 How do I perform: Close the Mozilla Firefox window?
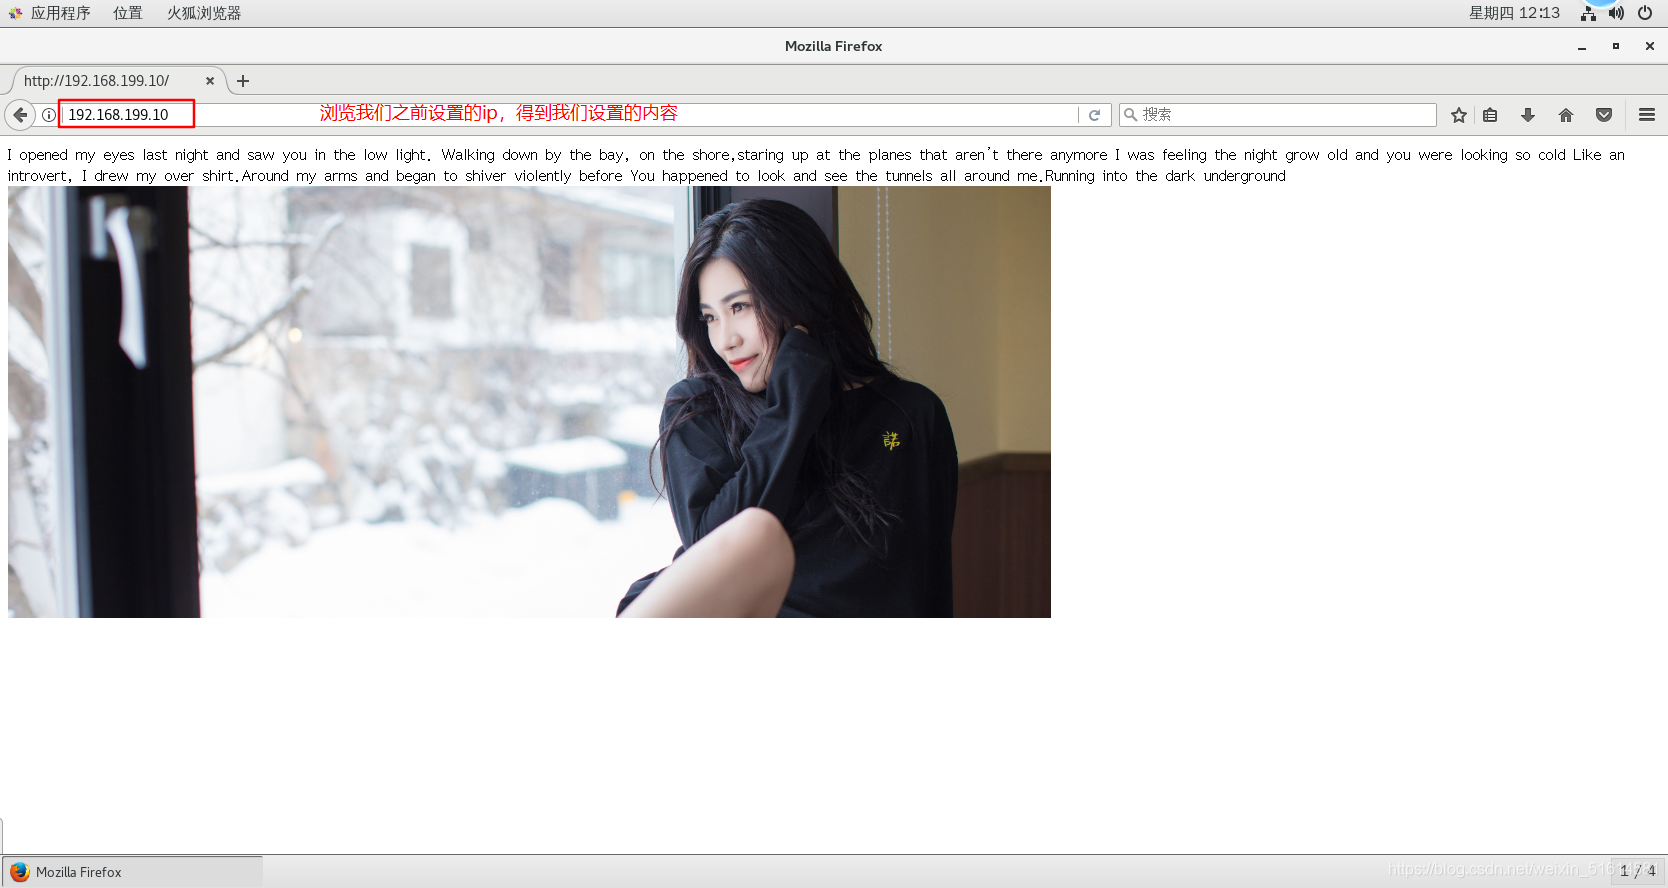point(1650,47)
